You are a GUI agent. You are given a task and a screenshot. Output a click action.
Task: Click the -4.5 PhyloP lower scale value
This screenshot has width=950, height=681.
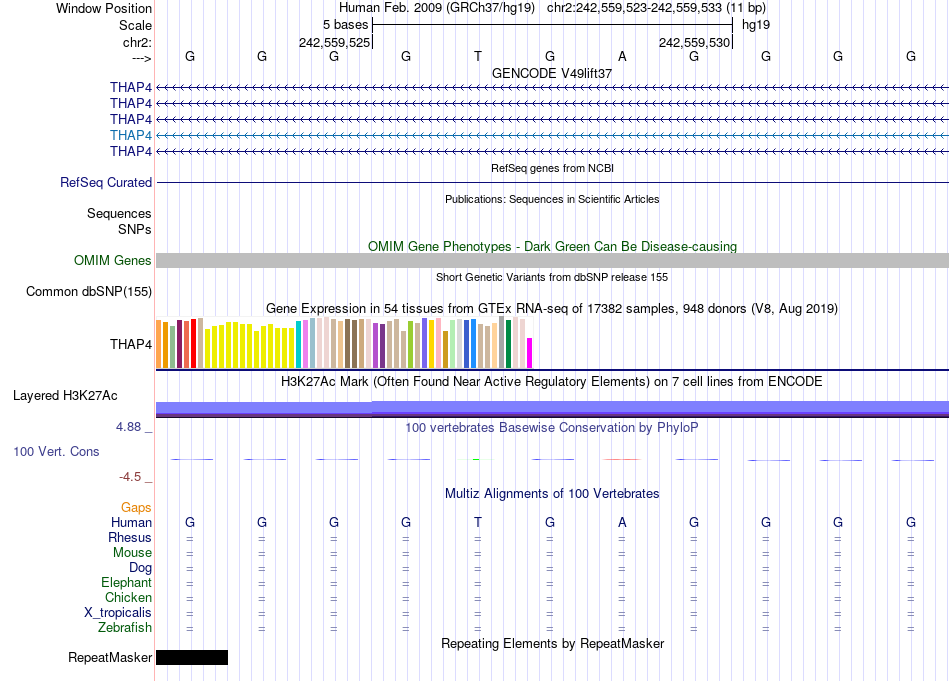point(130,477)
